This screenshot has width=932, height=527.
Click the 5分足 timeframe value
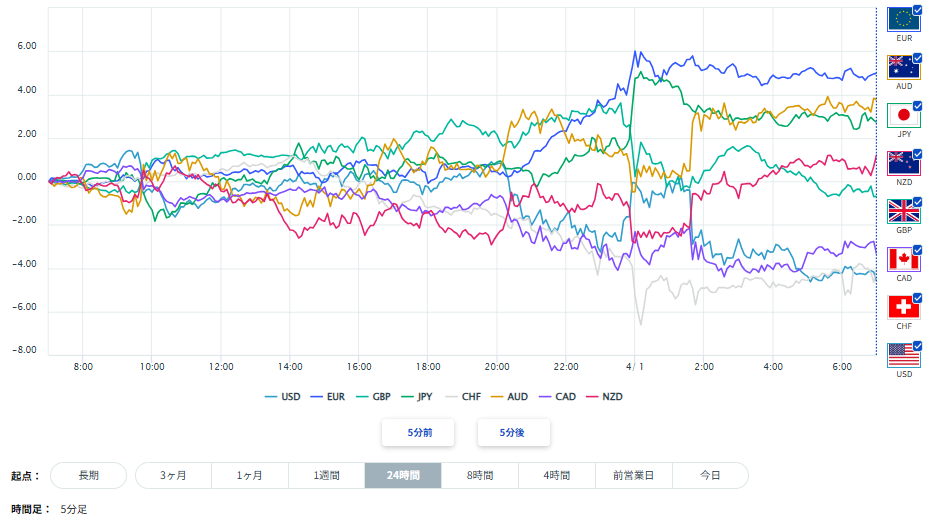(x=74, y=510)
